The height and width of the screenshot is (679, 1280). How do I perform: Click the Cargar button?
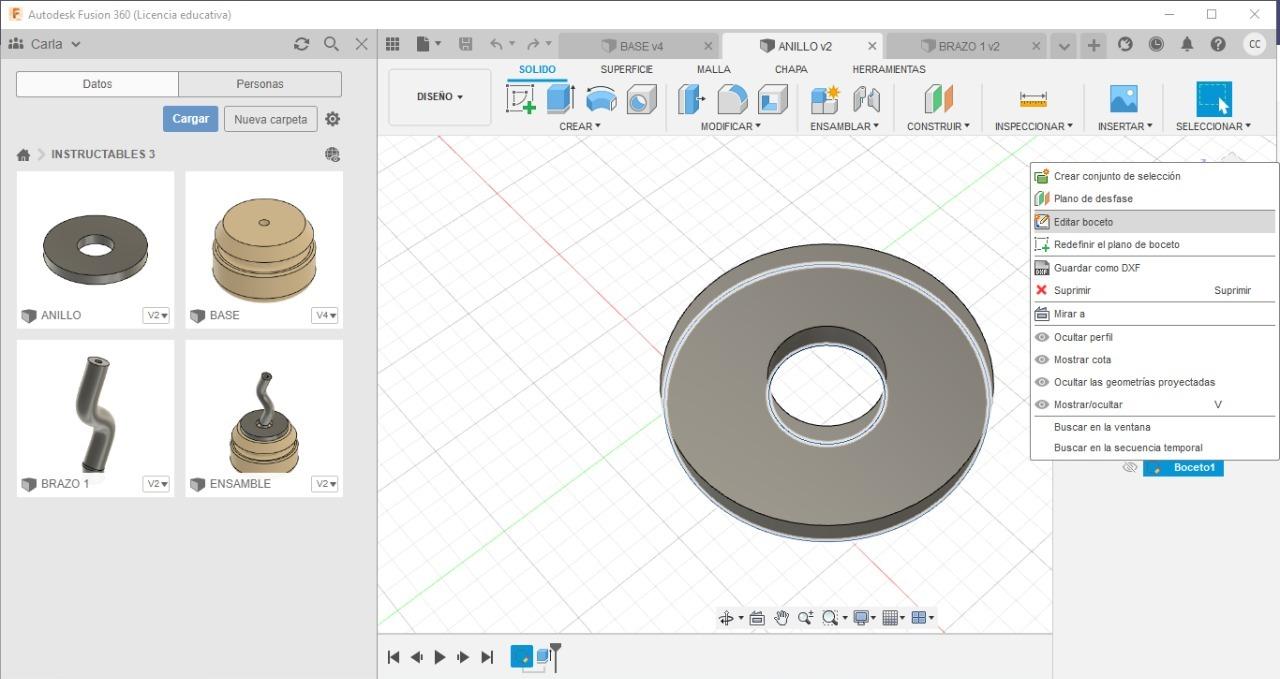pos(190,119)
